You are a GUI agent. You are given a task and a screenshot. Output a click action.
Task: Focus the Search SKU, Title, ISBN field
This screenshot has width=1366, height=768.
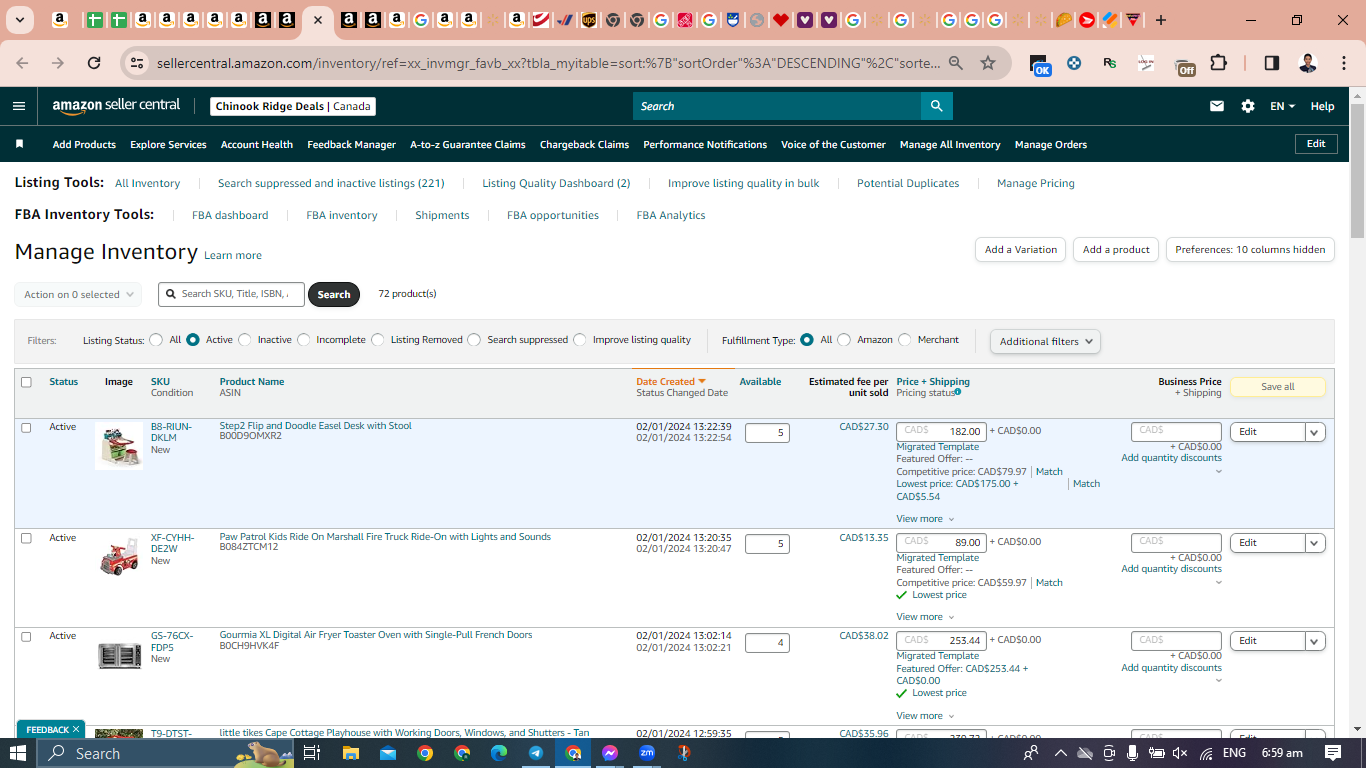[231, 294]
